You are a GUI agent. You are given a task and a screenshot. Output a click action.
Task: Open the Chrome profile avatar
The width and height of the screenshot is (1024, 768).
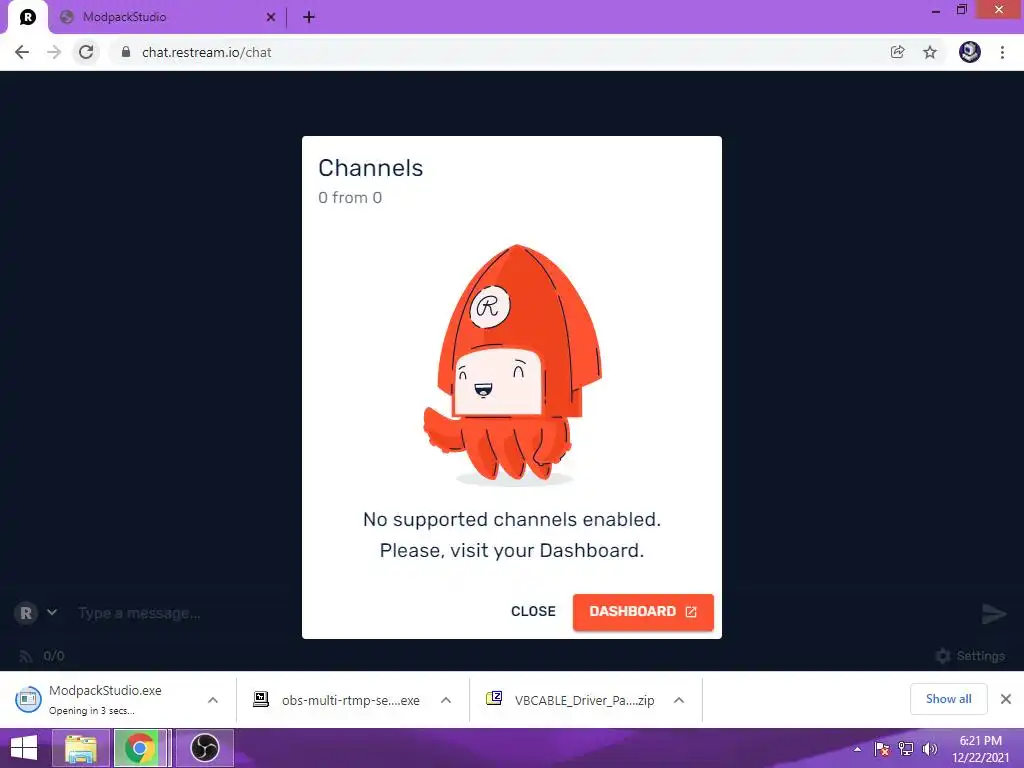coord(970,52)
